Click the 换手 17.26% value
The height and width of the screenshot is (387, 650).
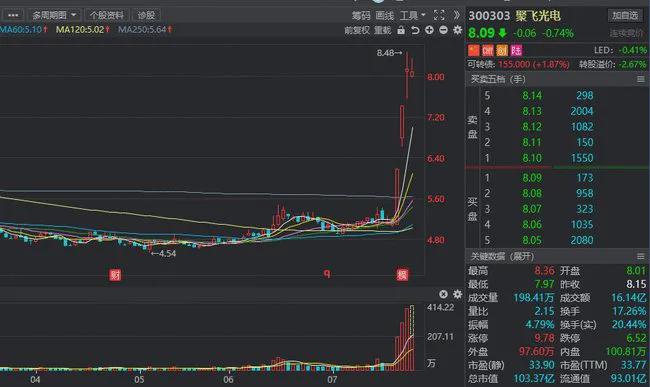coord(629,311)
